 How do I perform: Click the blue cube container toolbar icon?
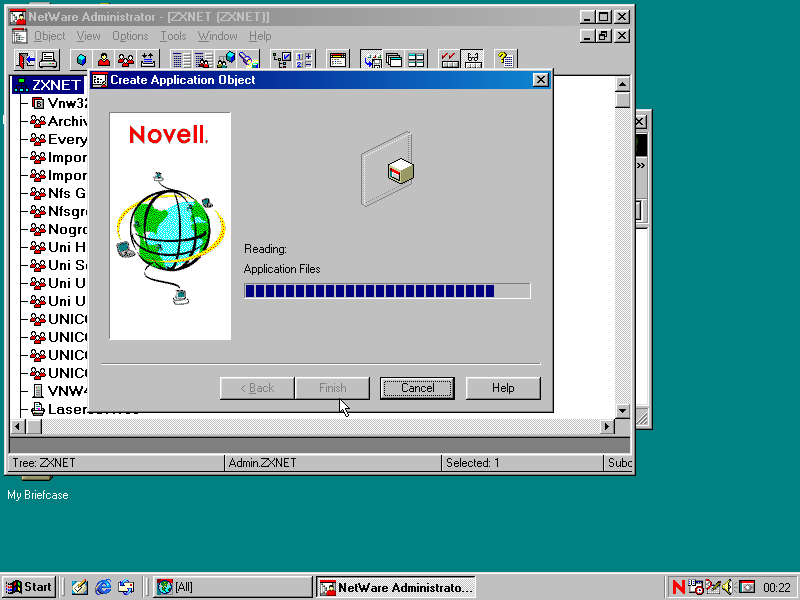[81, 60]
